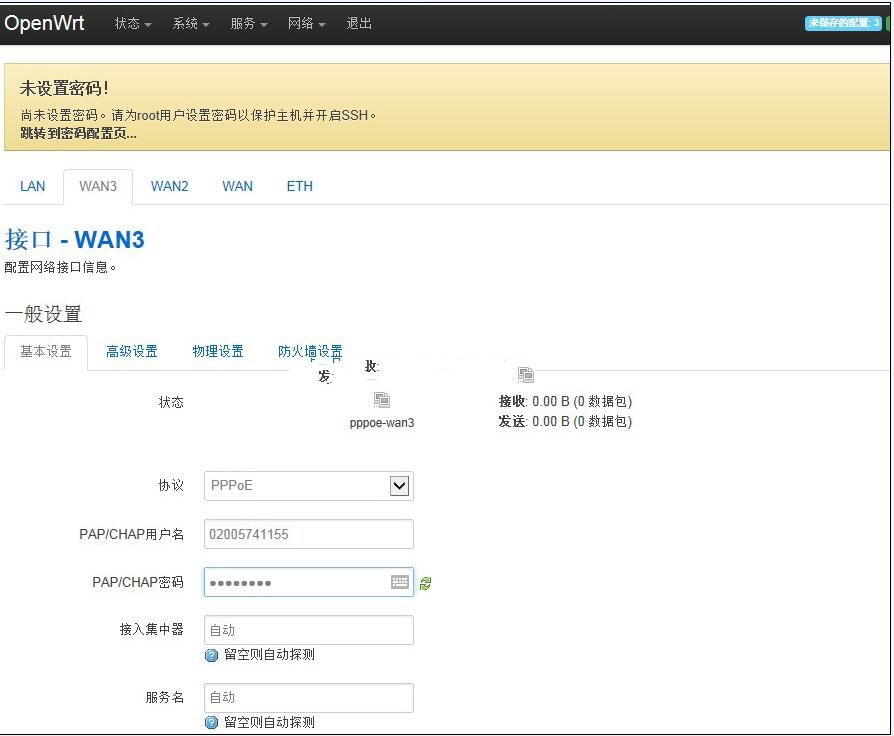
Task: Open the 防火墙设置 tab
Action: (x=310, y=351)
